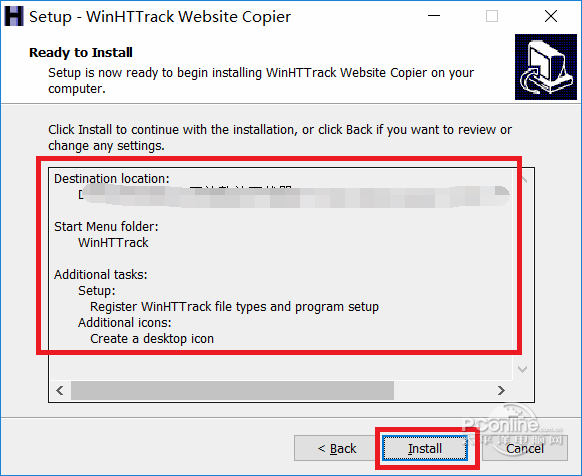
Task: Click the horizontal scrollbar left arrow
Action: point(60,390)
